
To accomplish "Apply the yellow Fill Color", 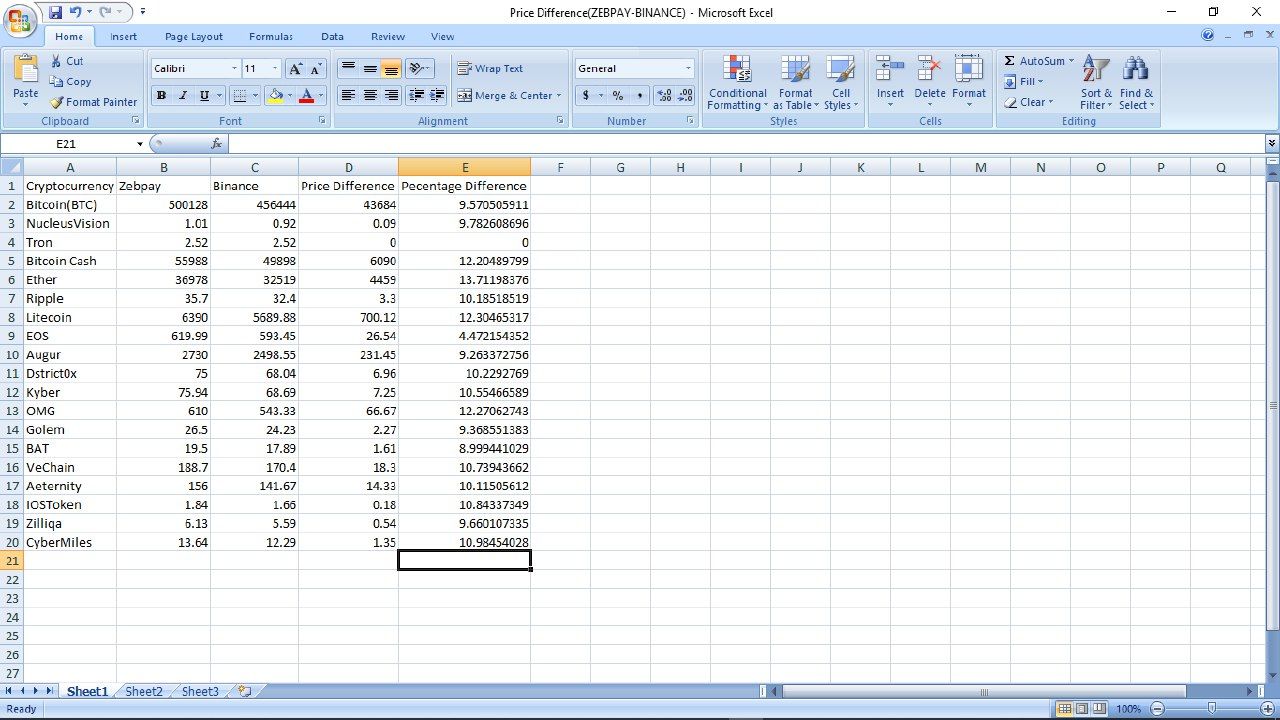I will coord(275,96).
